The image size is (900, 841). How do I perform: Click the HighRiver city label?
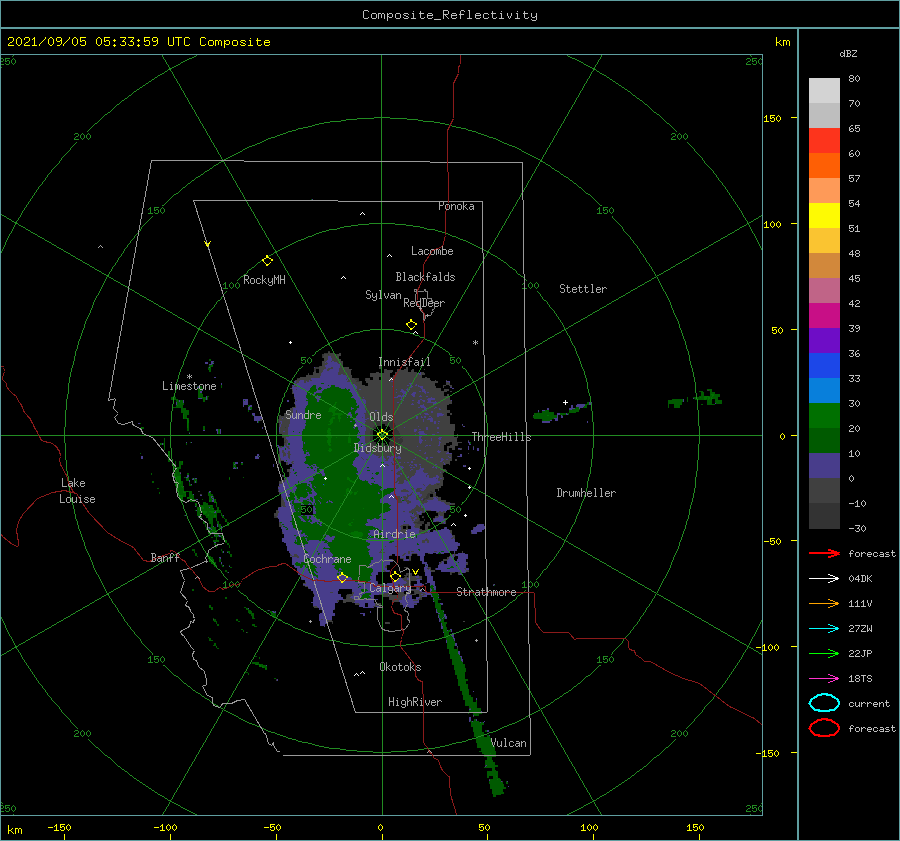click(x=415, y=702)
